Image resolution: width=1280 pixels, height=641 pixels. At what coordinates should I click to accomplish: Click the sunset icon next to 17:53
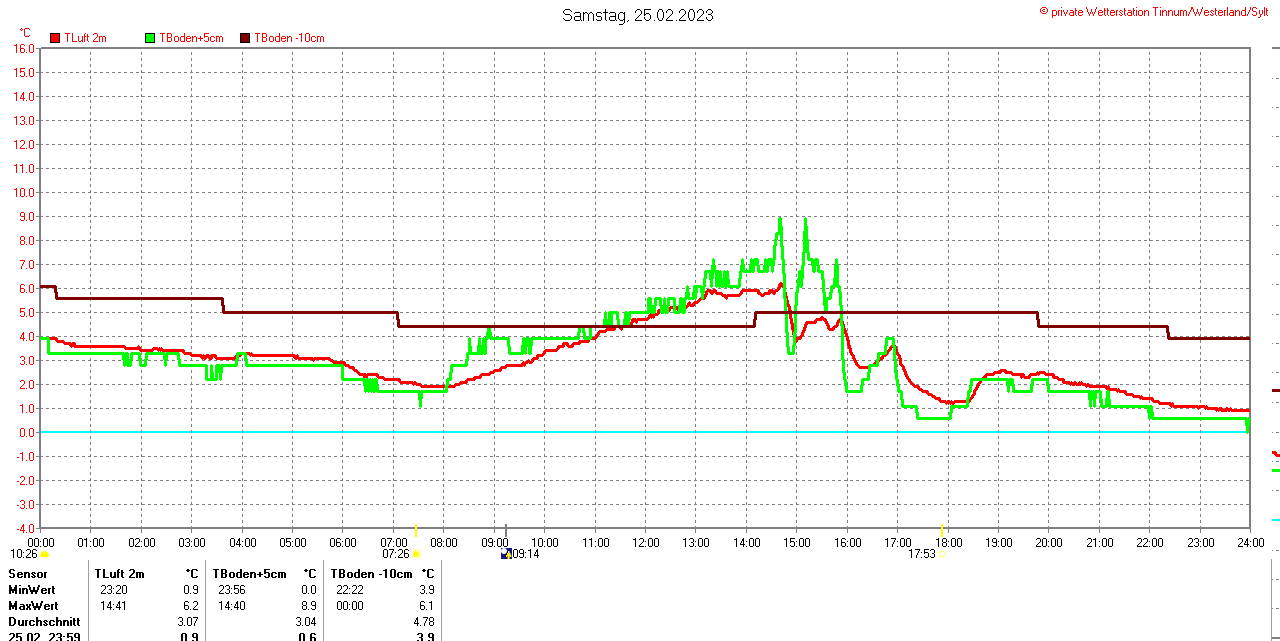[x=942, y=554]
